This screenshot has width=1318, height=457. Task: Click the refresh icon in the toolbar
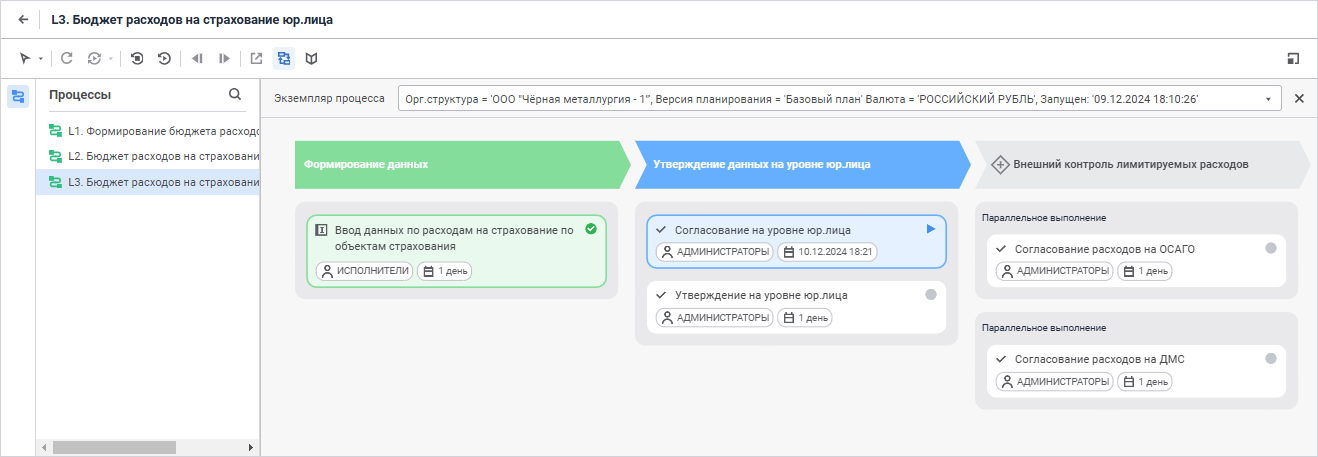click(67, 59)
